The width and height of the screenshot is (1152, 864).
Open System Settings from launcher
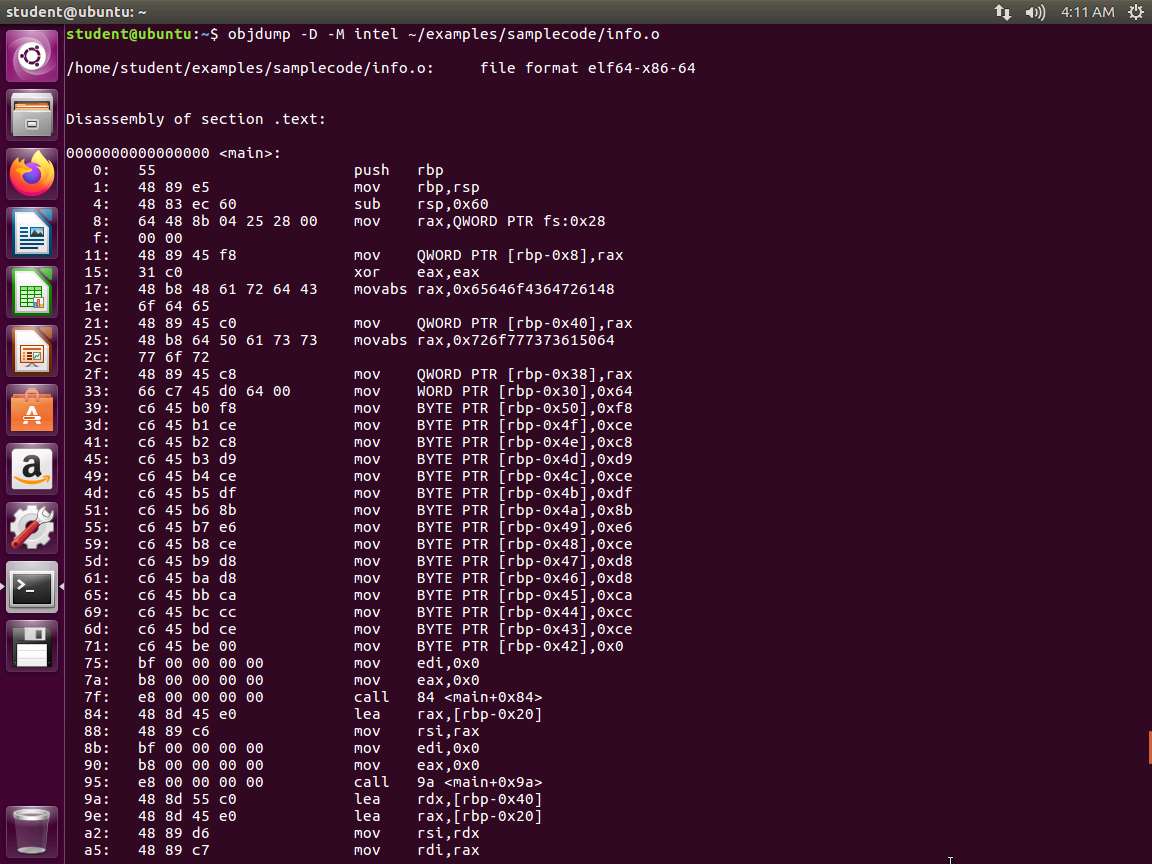point(32,528)
